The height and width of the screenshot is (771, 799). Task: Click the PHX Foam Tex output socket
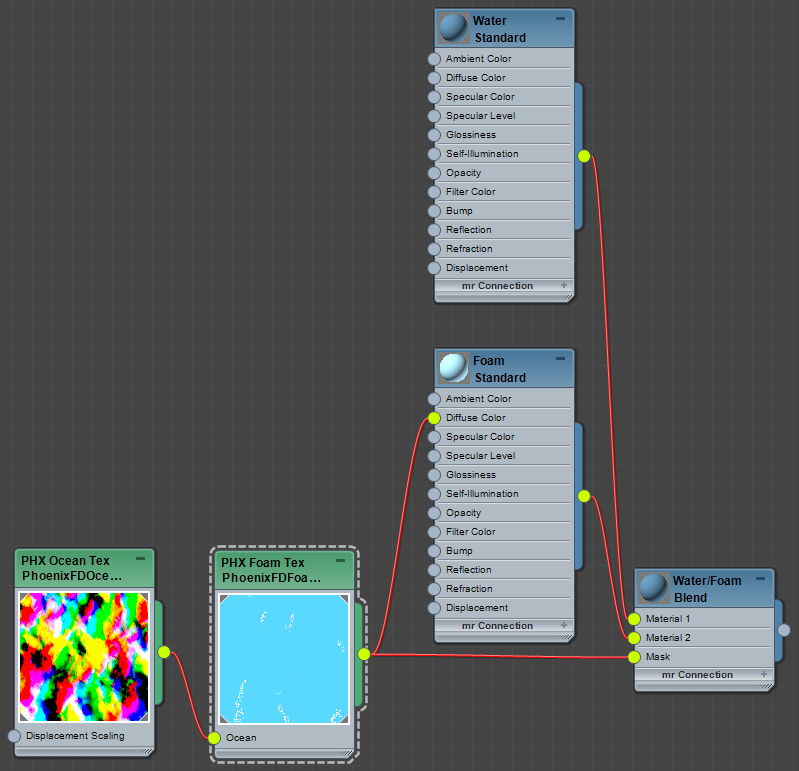click(364, 654)
